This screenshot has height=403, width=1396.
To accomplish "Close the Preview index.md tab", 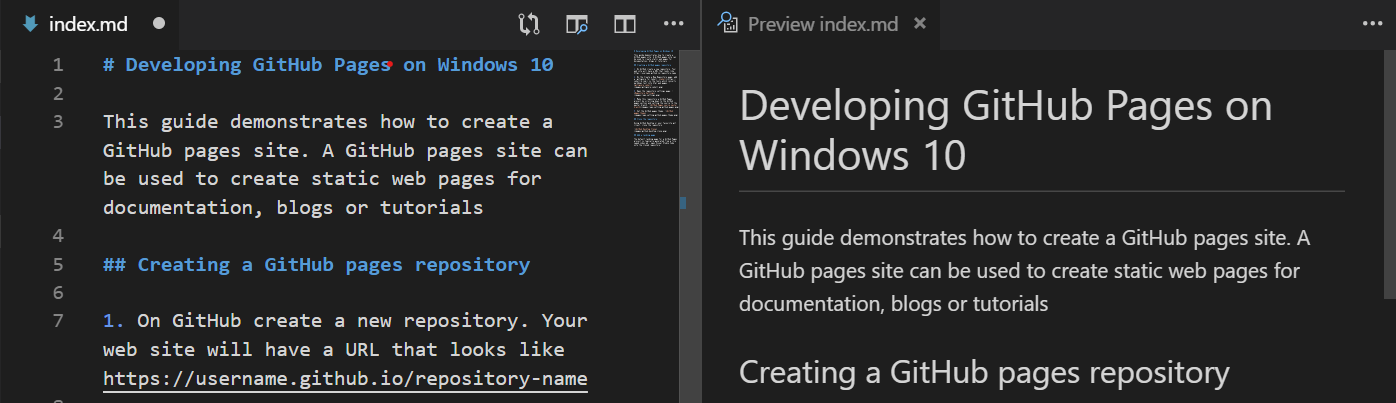I will coord(920,24).
